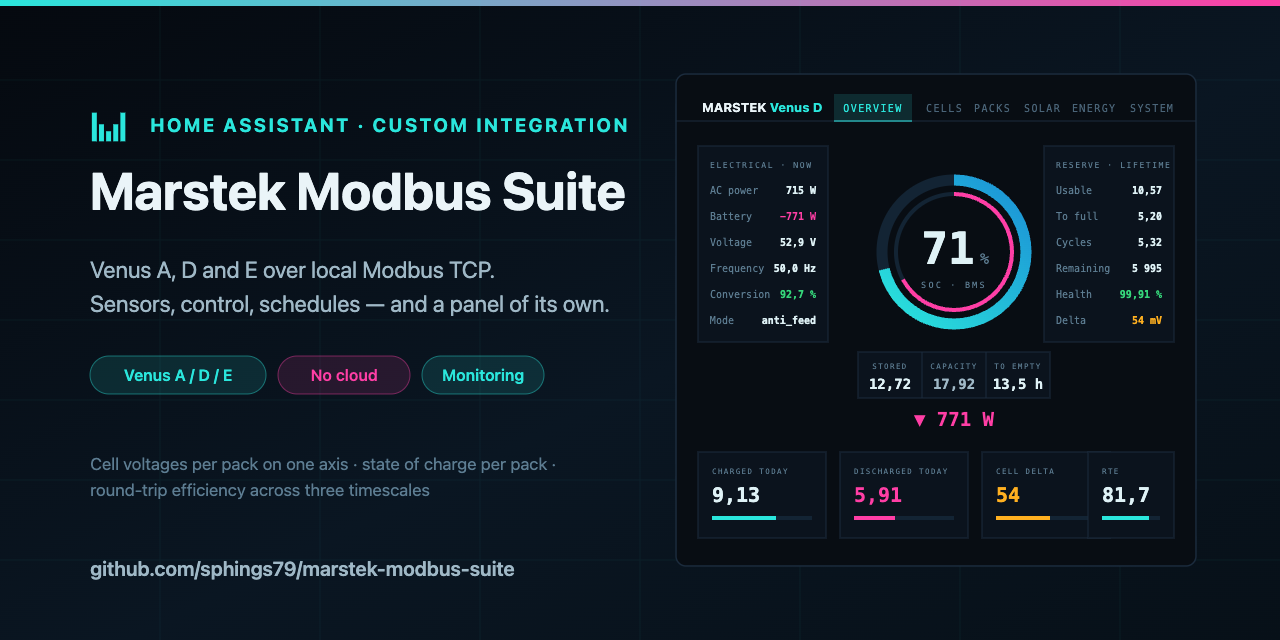Click the No cloud pill

coord(344,375)
